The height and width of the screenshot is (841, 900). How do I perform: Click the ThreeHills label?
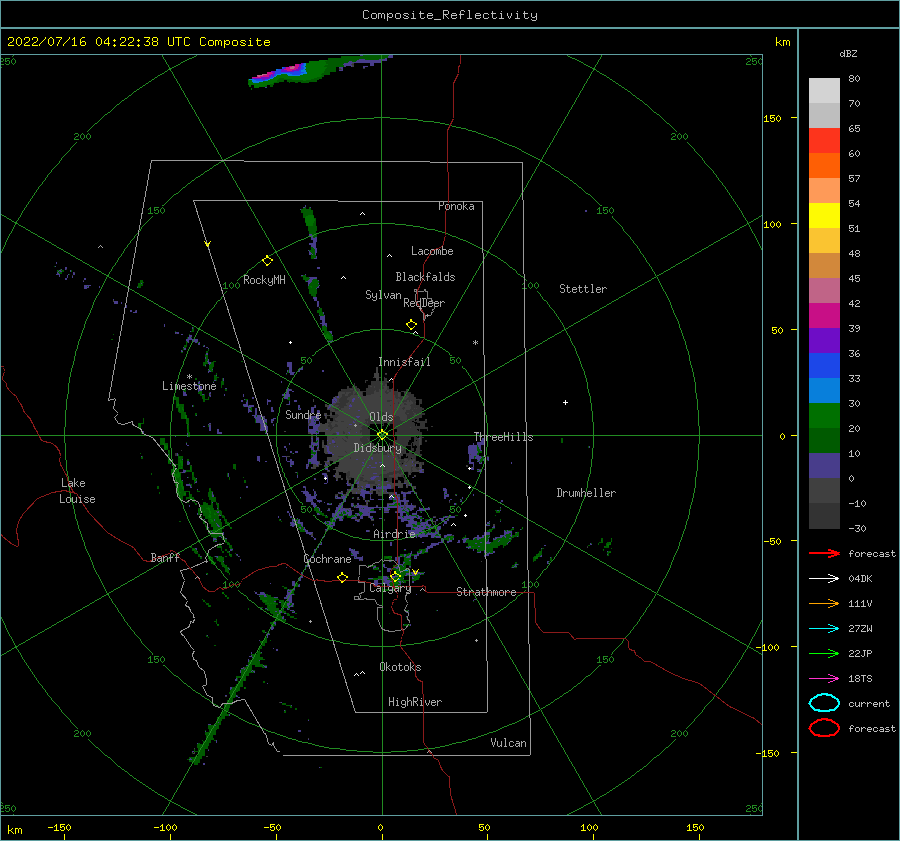click(503, 437)
